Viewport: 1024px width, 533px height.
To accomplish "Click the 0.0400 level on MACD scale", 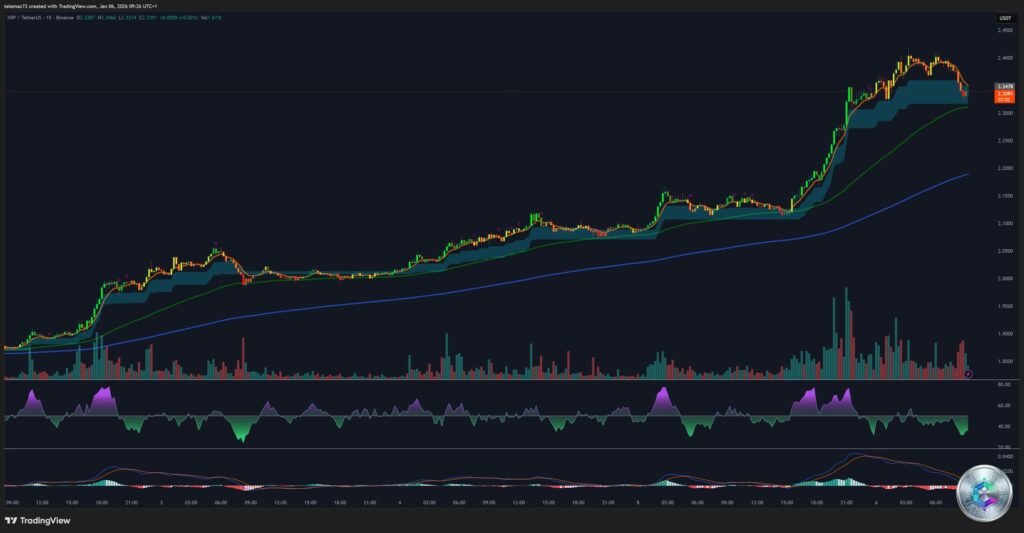I will pos(1003,455).
